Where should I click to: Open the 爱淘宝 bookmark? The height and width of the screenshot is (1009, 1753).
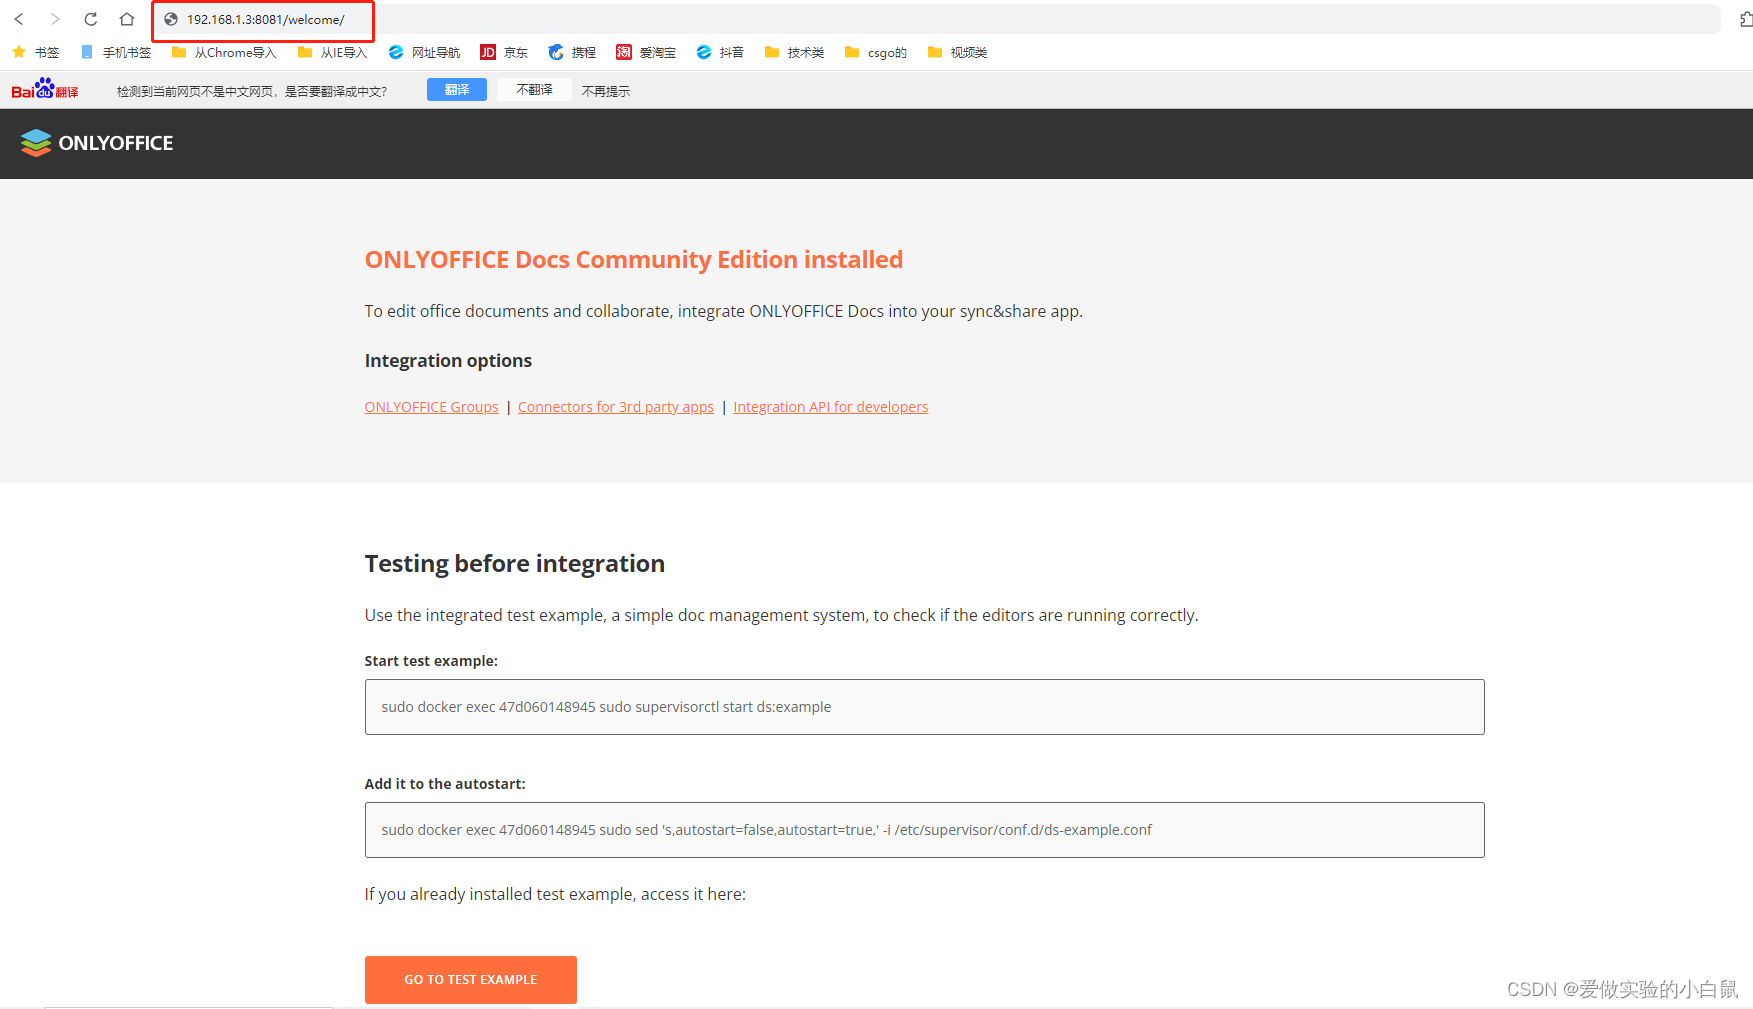pyautogui.click(x=646, y=52)
